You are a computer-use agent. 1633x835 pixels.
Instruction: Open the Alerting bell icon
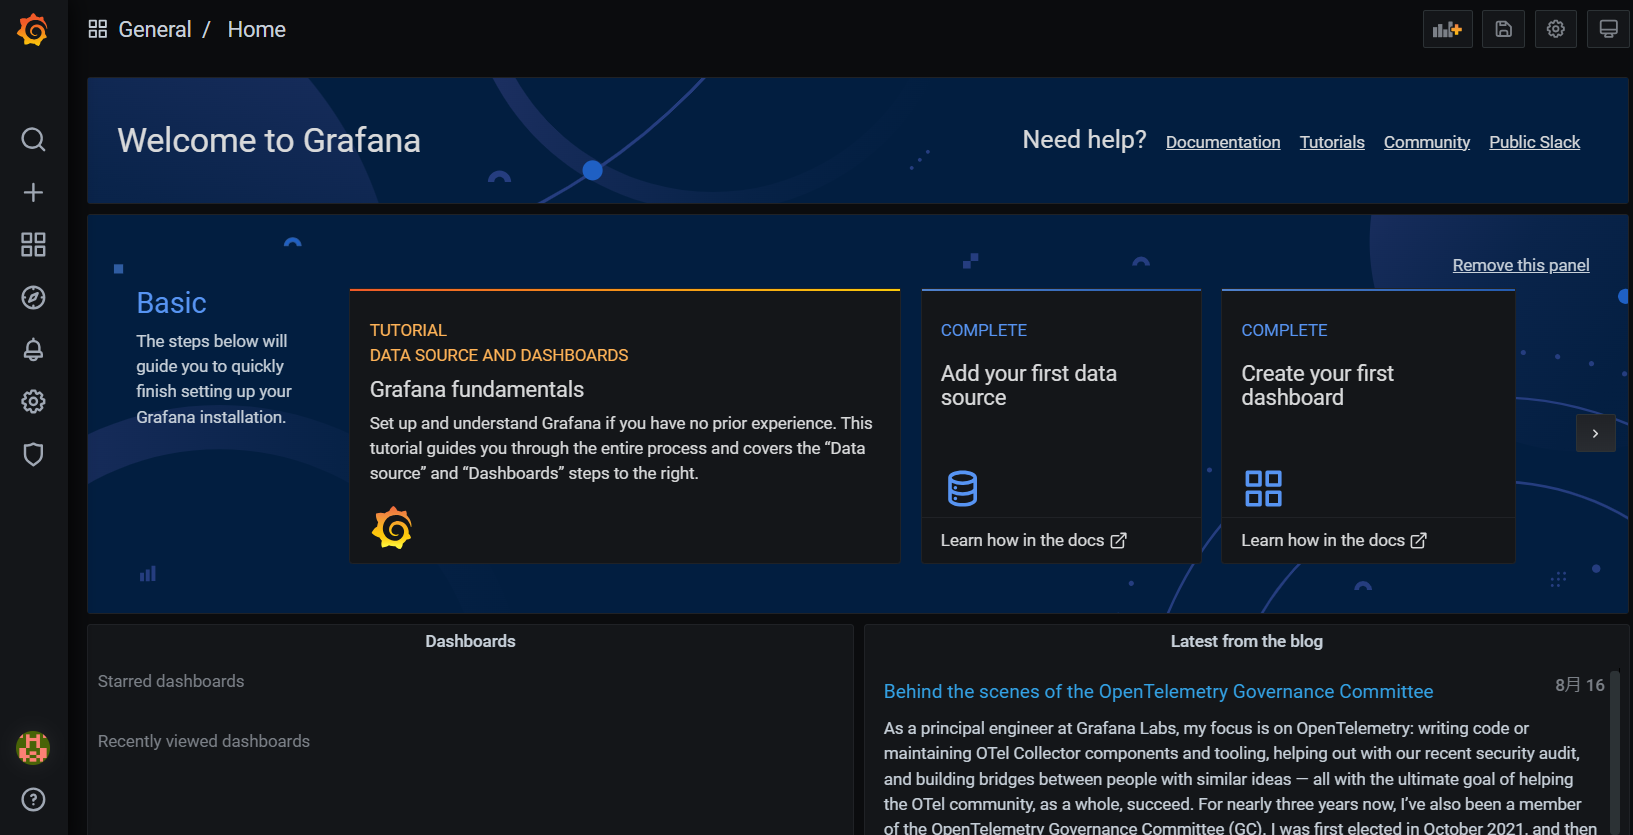[x=33, y=349]
